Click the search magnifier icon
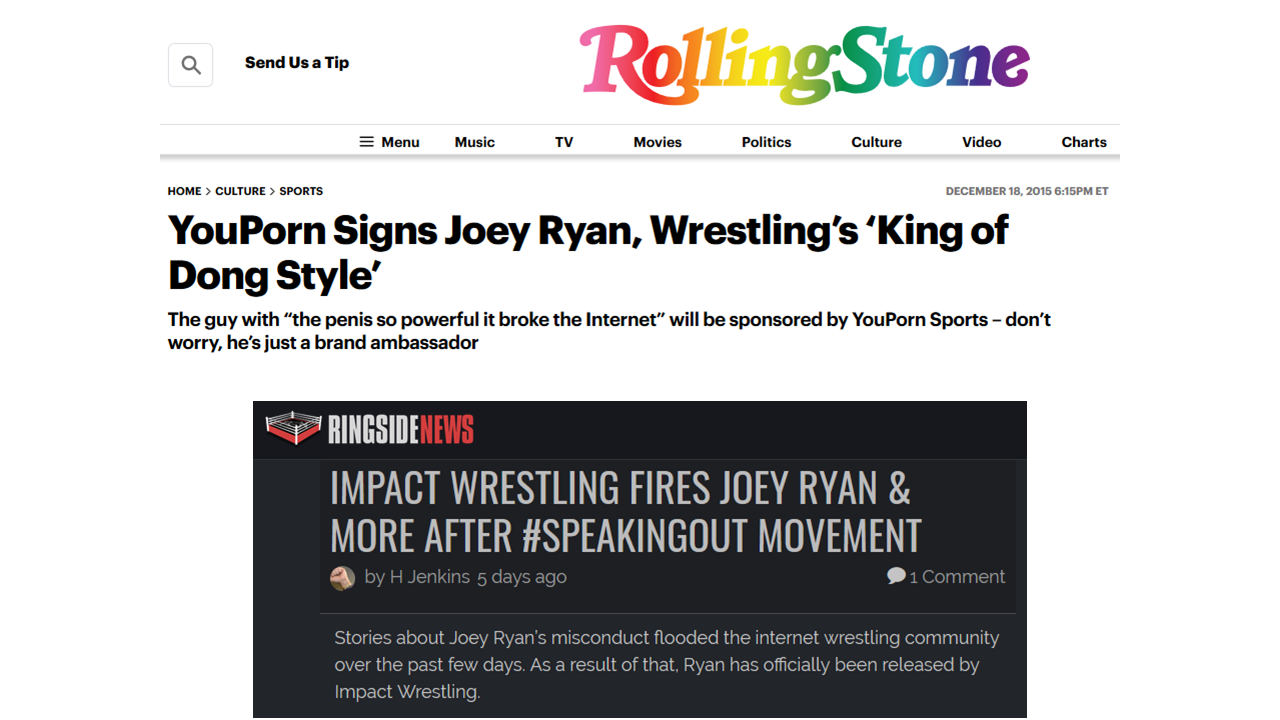Screen dimensions: 1280x720 190,66
